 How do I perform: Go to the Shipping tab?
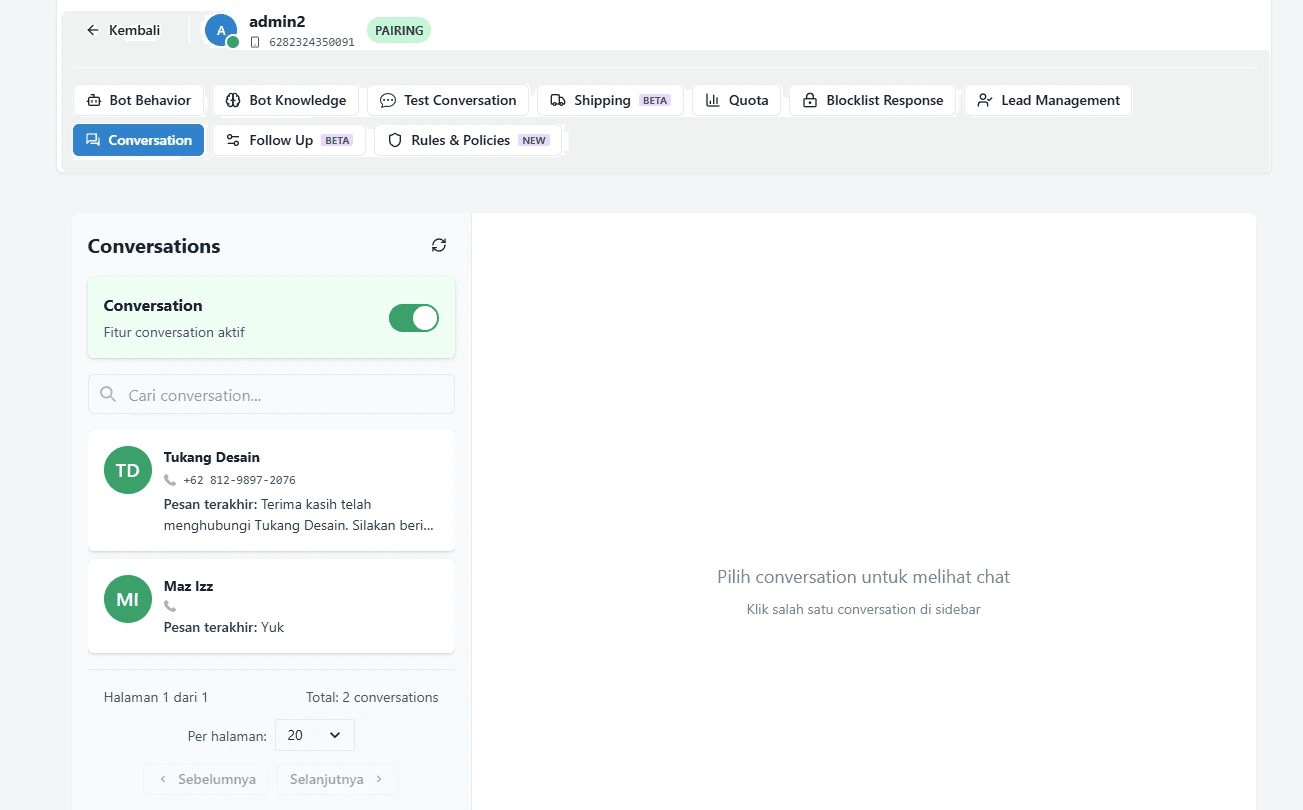point(610,100)
